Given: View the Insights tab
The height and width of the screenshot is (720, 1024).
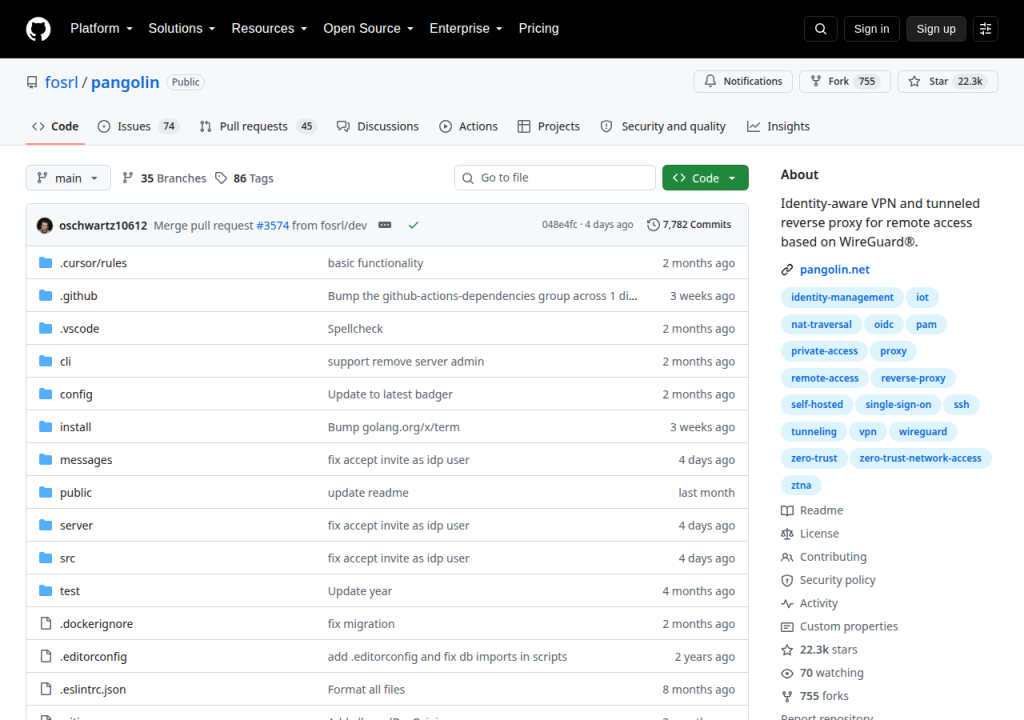Looking at the screenshot, I should coord(778,126).
